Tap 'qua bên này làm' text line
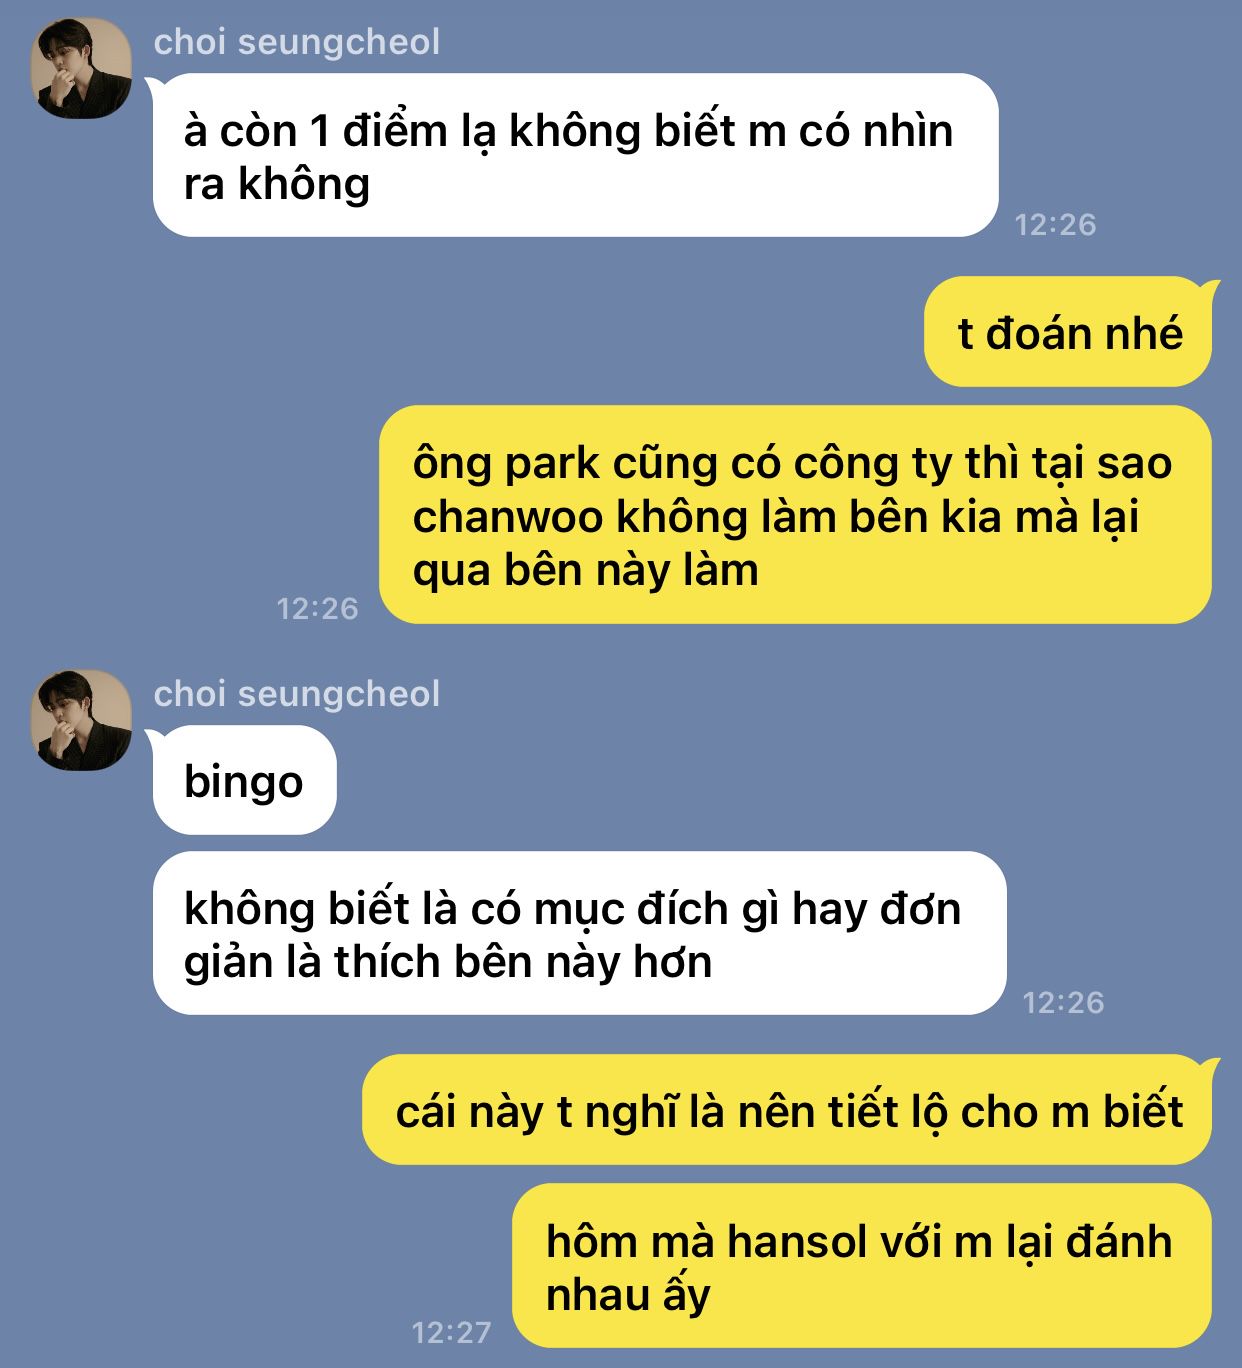This screenshot has width=1242, height=1368. [585, 572]
